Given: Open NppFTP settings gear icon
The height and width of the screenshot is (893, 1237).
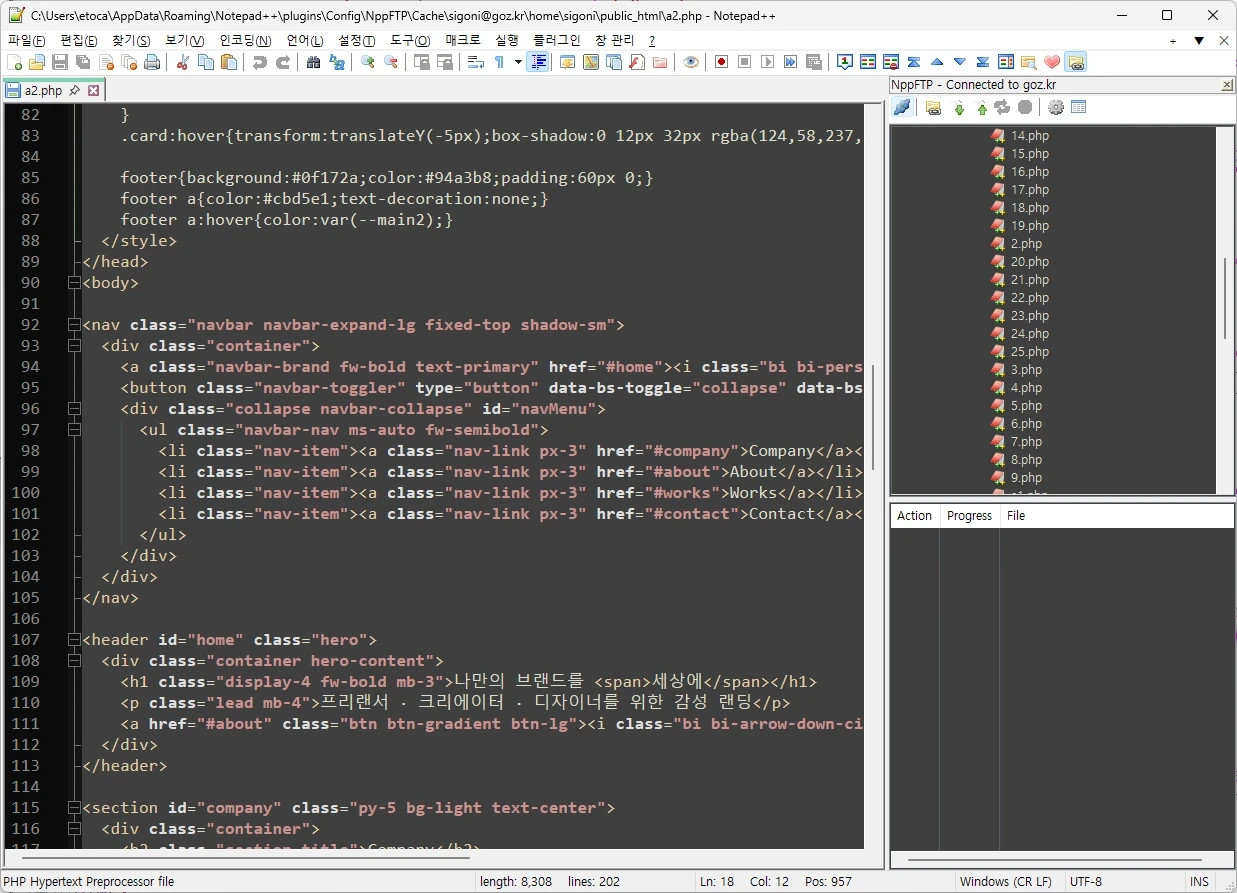Looking at the screenshot, I should (1055, 108).
